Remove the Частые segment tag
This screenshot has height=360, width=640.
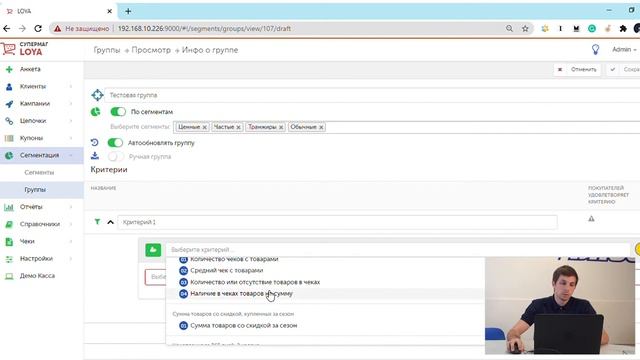(x=238, y=127)
